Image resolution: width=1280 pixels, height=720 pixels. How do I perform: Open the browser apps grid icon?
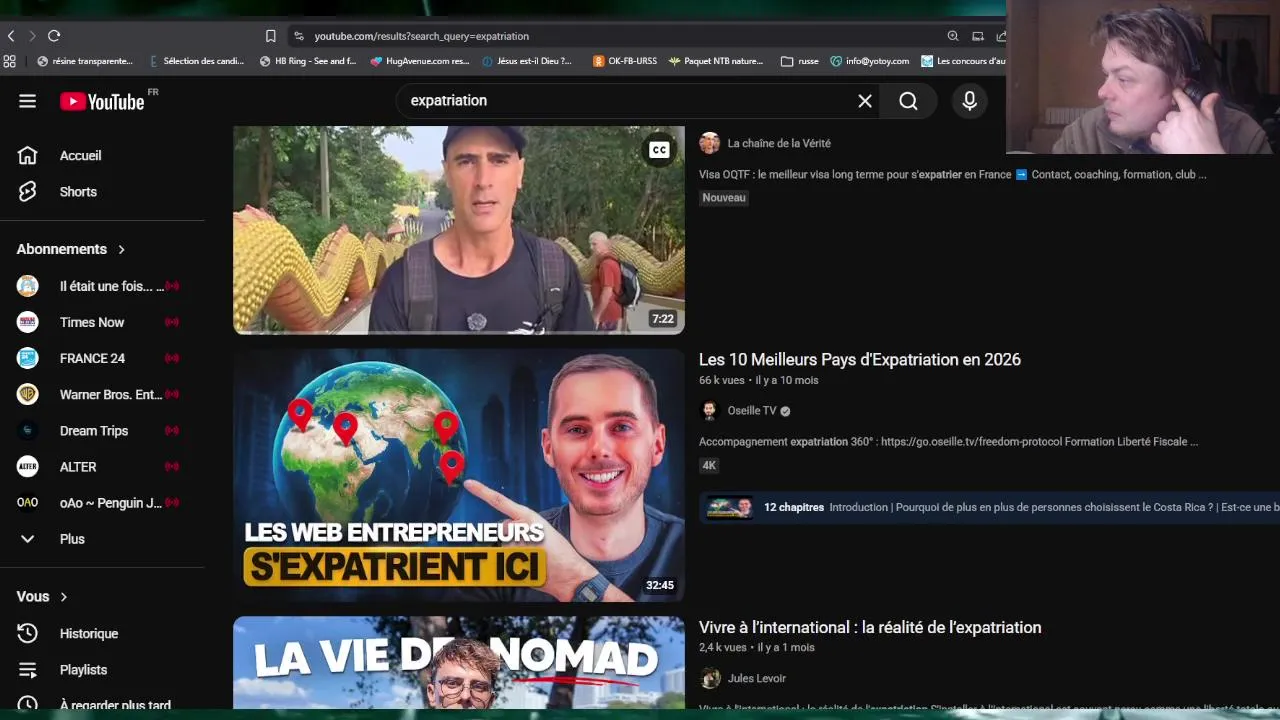(x=10, y=61)
